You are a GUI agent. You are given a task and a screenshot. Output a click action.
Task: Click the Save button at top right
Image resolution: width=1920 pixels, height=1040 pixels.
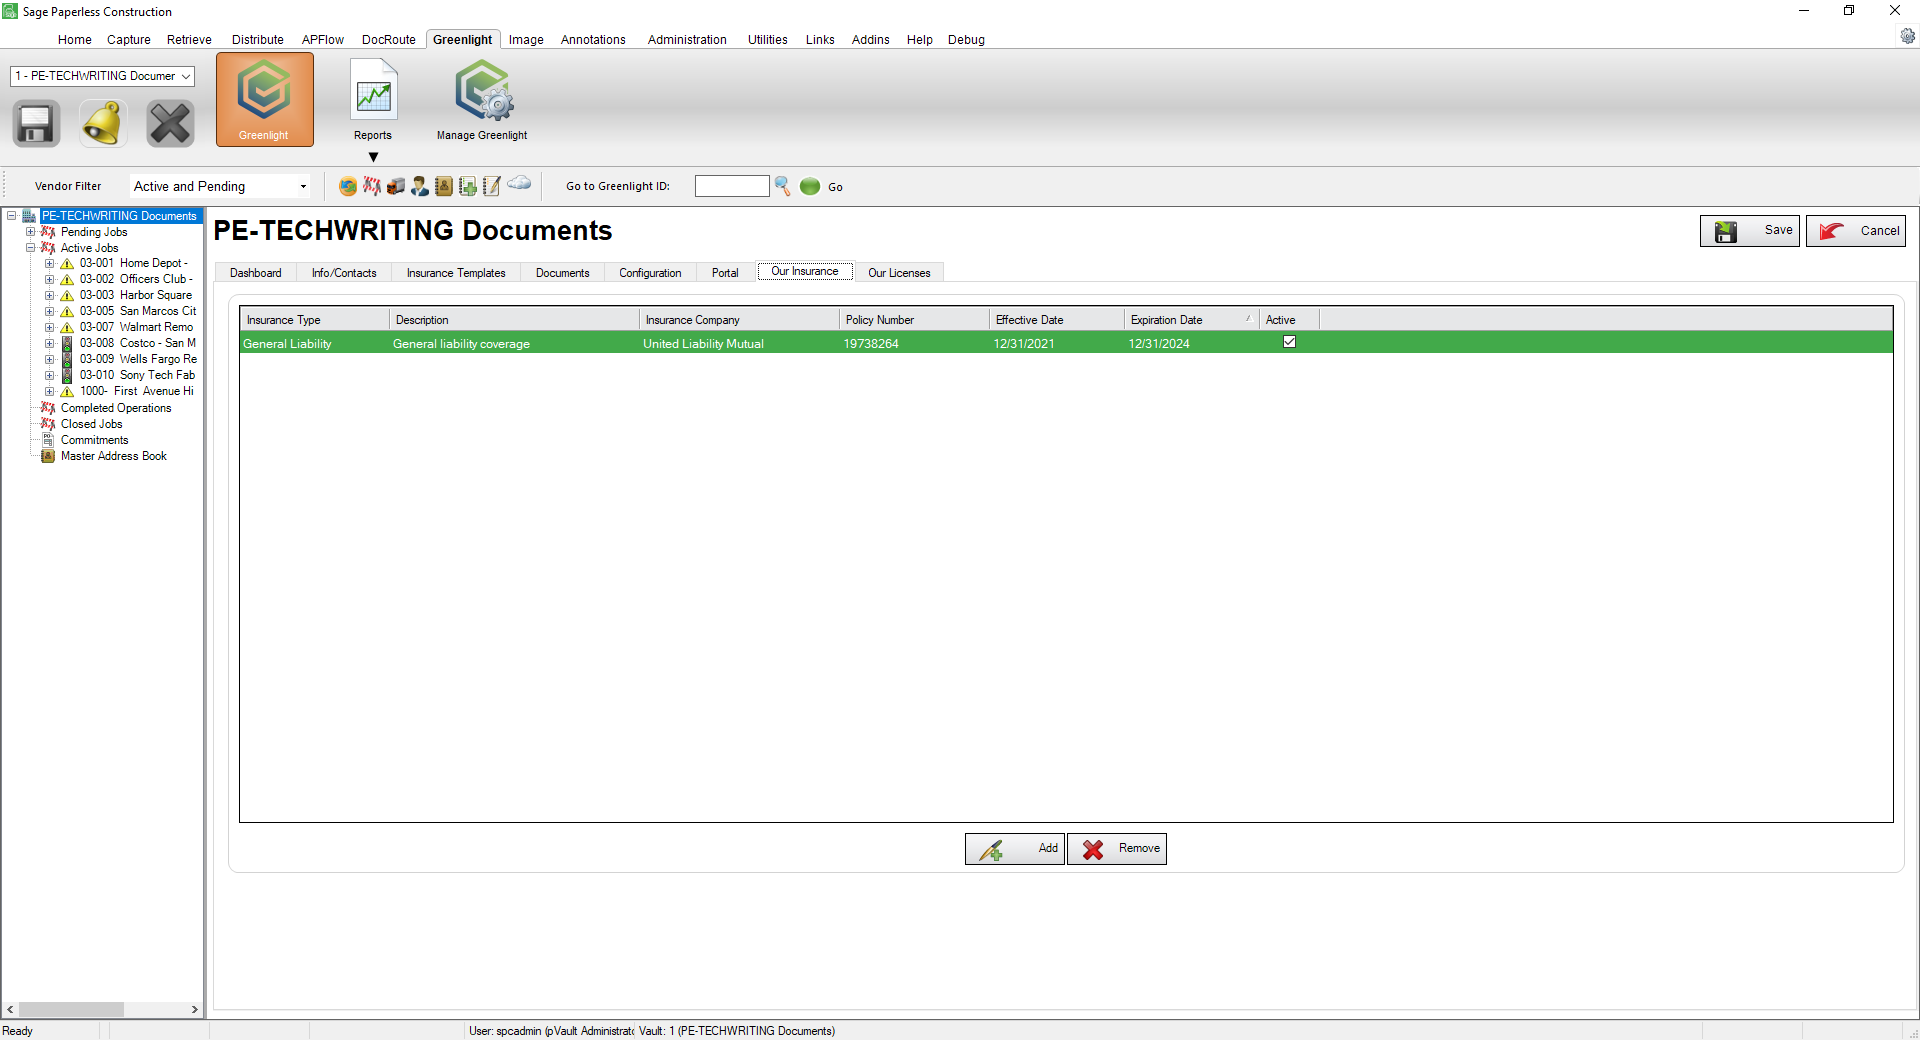tap(1750, 231)
